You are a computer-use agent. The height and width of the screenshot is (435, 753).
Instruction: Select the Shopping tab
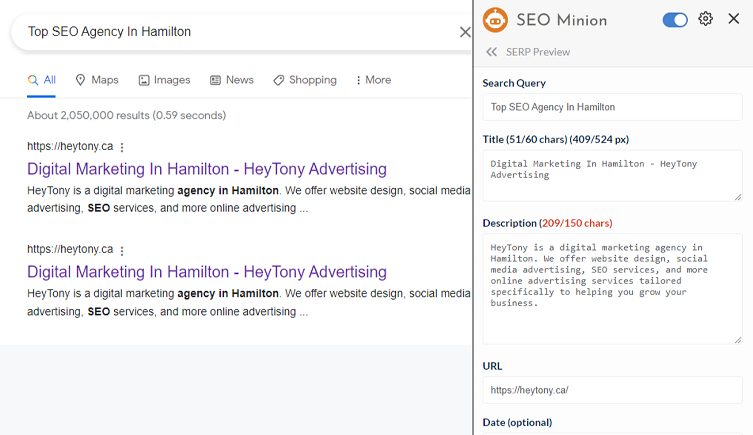(307, 80)
